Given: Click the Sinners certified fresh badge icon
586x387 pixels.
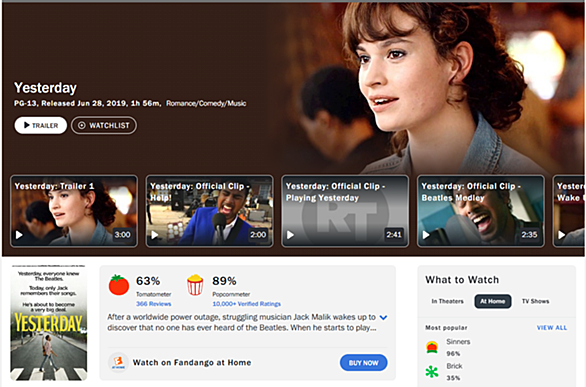Looking at the screenshot, I should tap(432, 347).
